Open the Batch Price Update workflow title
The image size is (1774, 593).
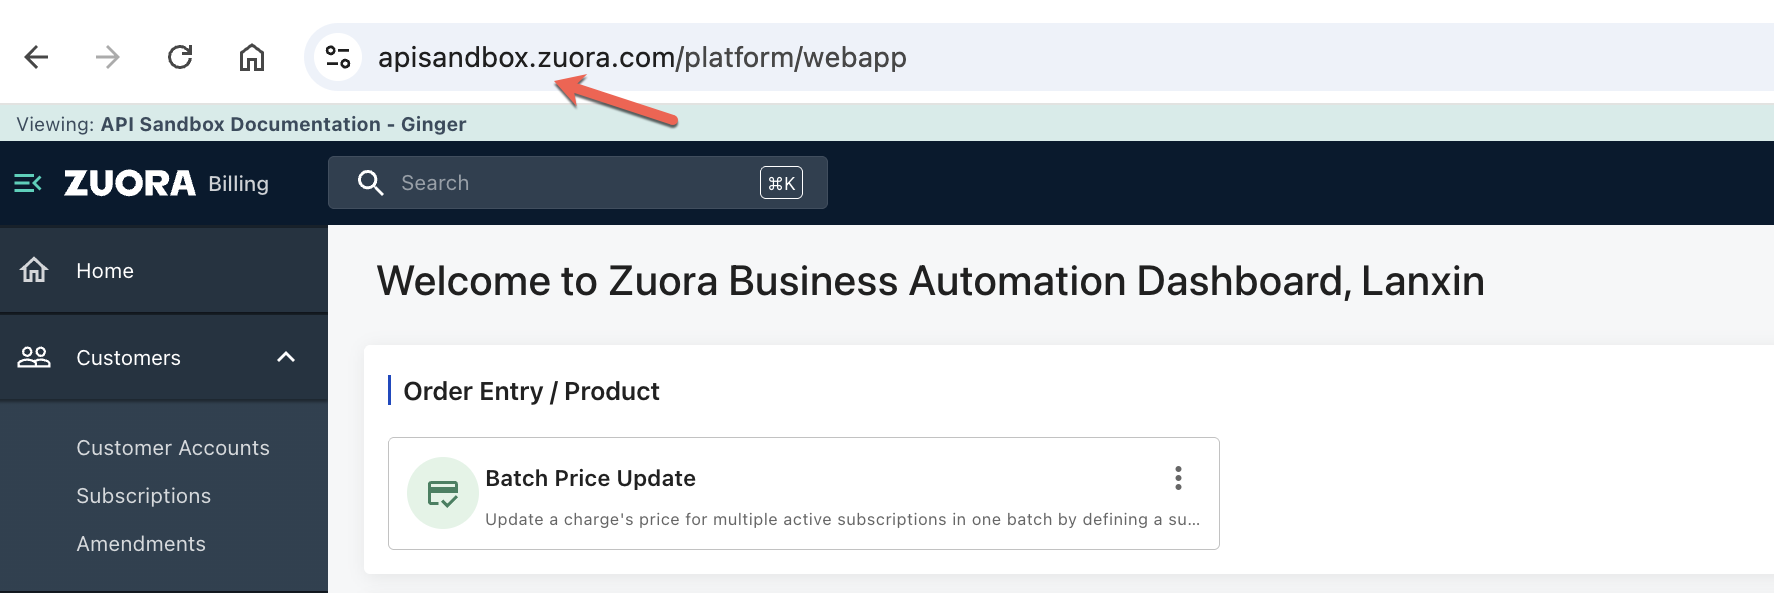pos(590,478)
